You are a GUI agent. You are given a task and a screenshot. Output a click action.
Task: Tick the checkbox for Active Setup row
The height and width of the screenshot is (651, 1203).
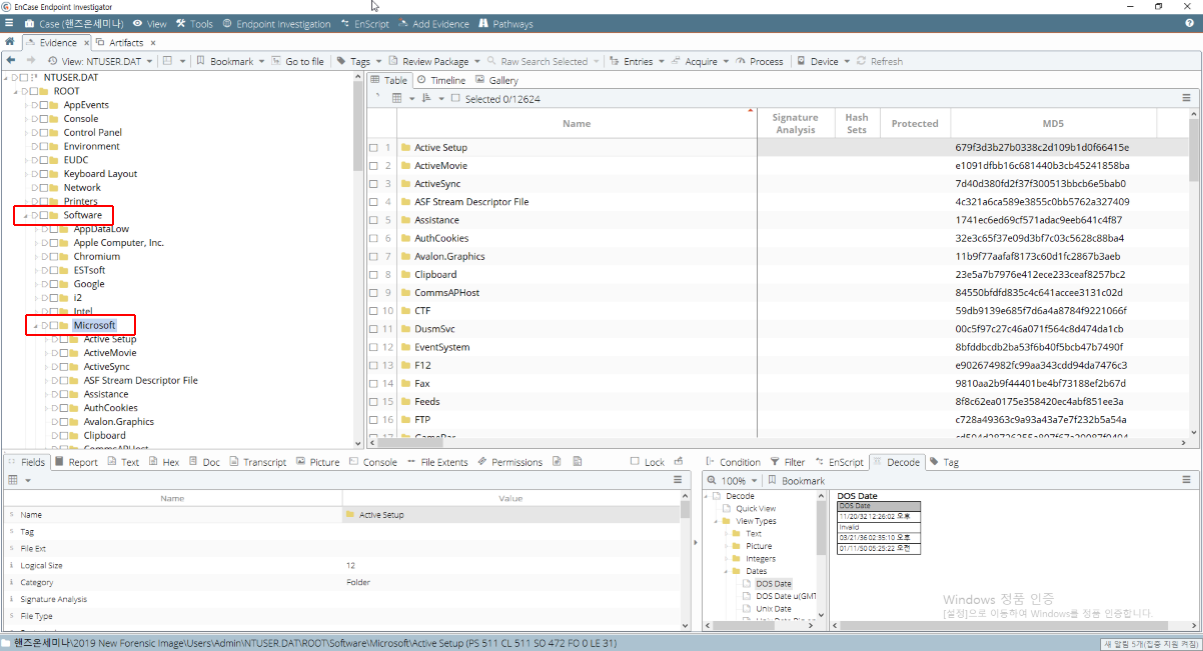pos(374,147)
